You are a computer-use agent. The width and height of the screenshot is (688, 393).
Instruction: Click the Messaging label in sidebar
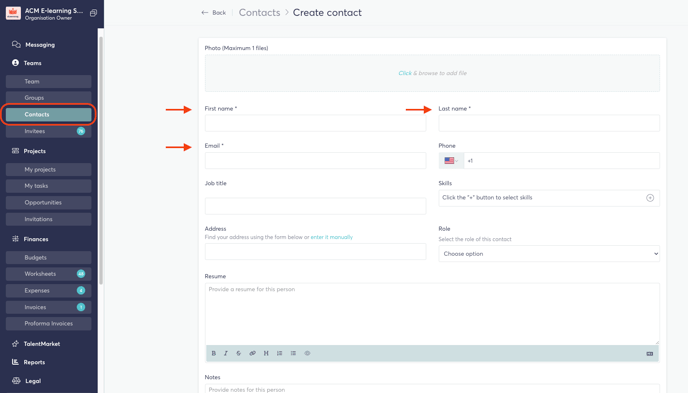click(40, 45)
